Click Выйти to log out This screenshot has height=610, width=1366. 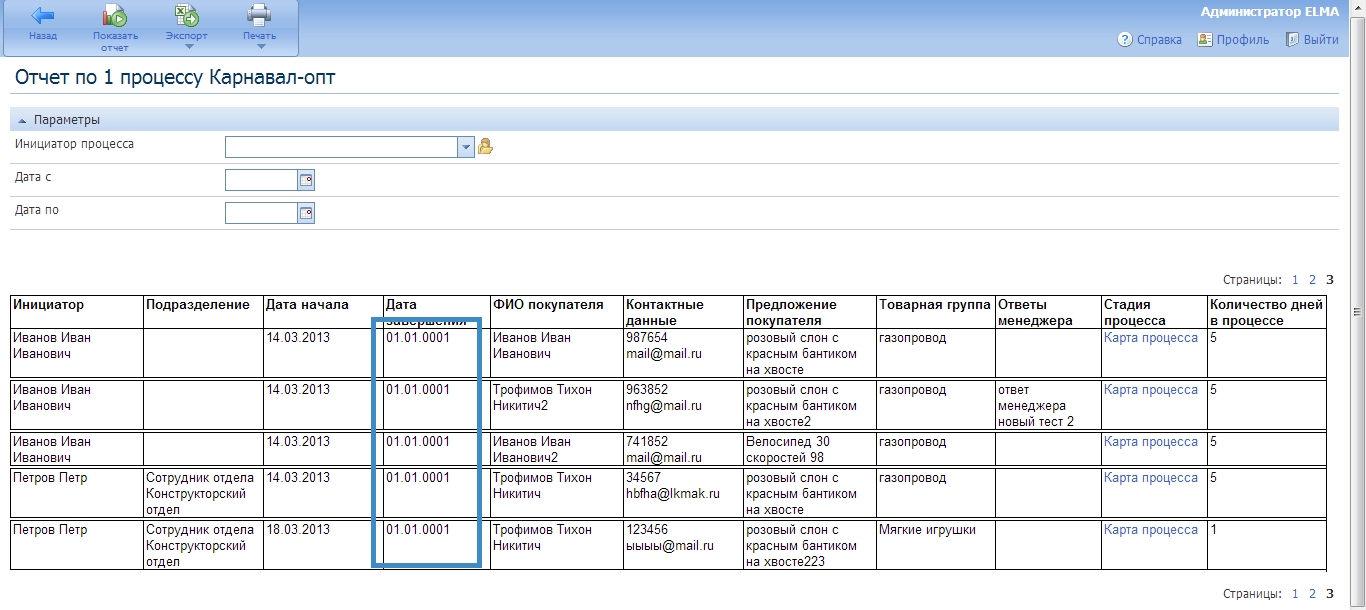point(1312,40)
